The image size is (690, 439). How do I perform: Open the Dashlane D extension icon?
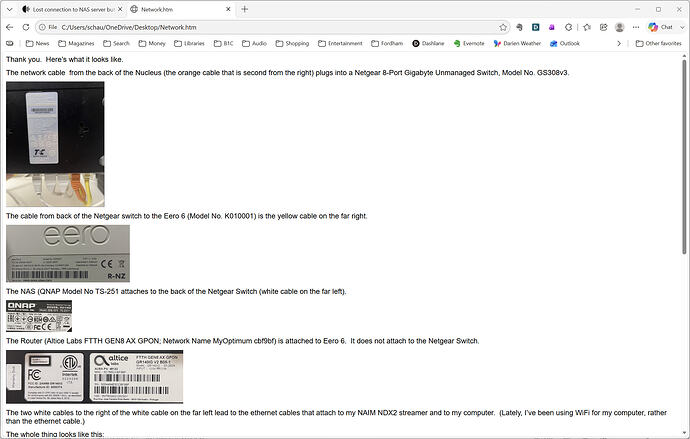click(536, 27)
